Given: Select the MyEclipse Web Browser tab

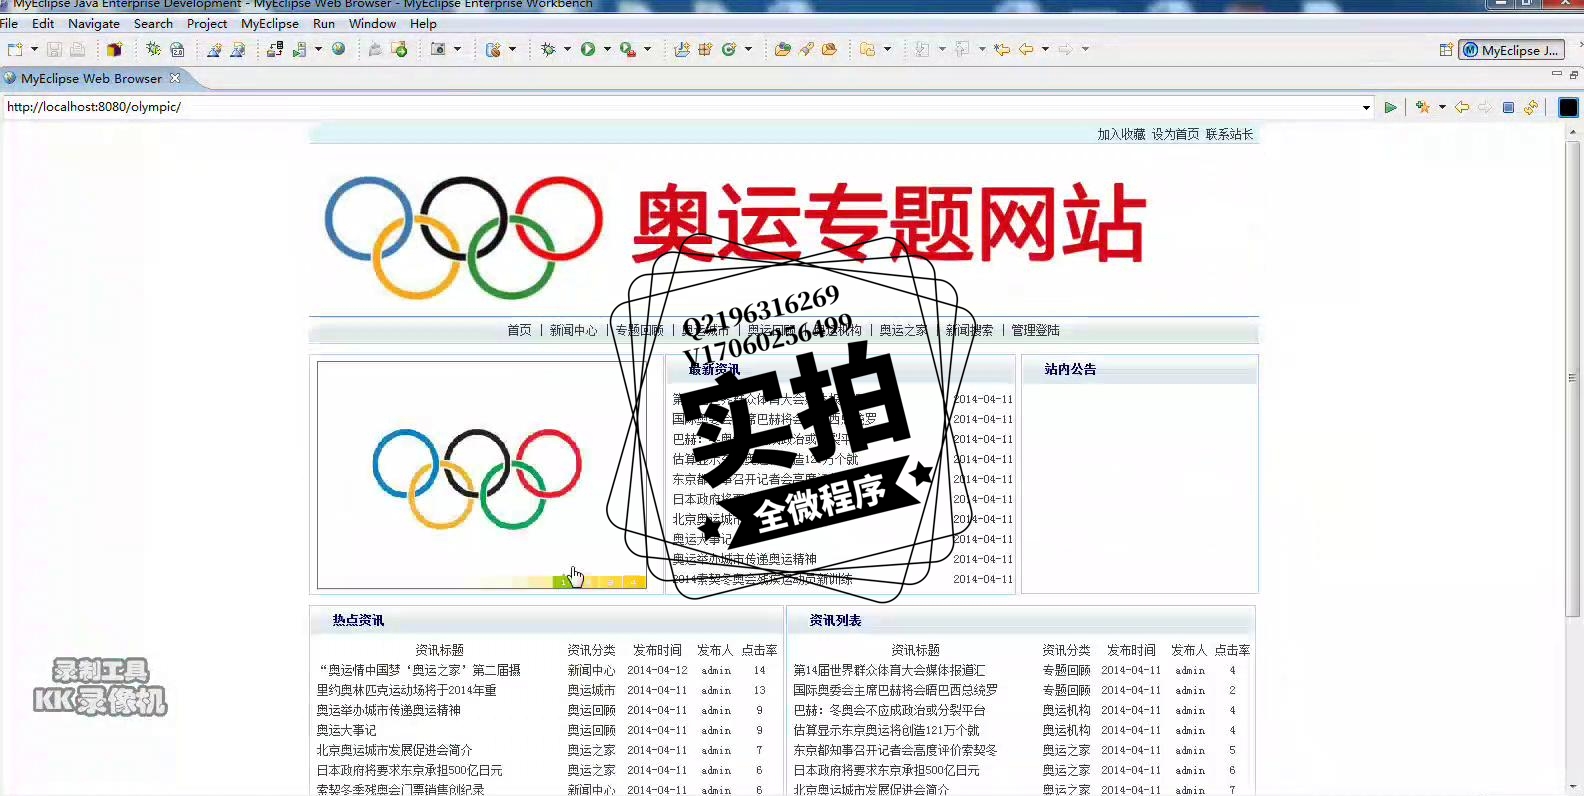Looking at the screenshot, I should click(90, 78).
